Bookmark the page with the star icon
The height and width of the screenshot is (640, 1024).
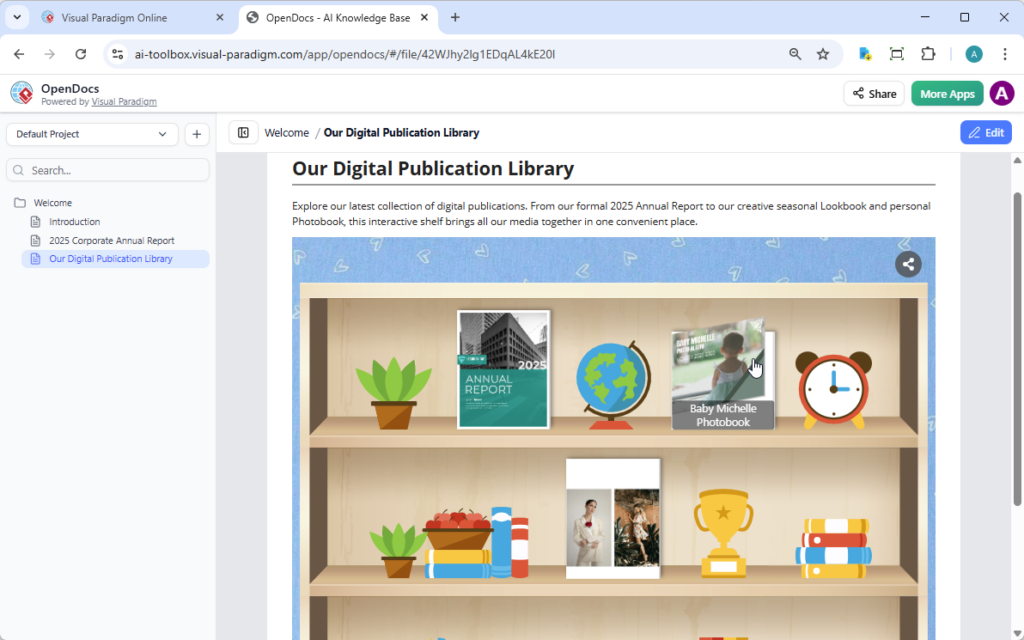tap(823, 54)
